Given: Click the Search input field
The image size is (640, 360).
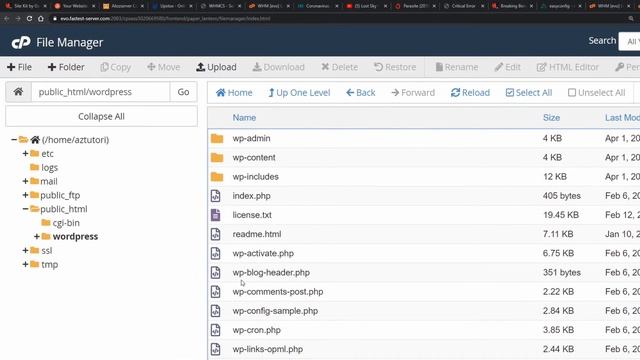Looking at the screenshot, I should [629, 41].
